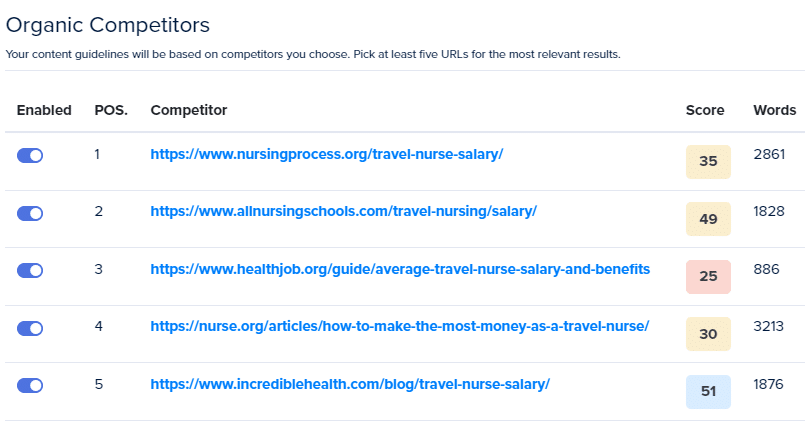This screenshot has width=805, height=426.
Task: Toggle the healthjob.org competitor switch
Action: 30,270
